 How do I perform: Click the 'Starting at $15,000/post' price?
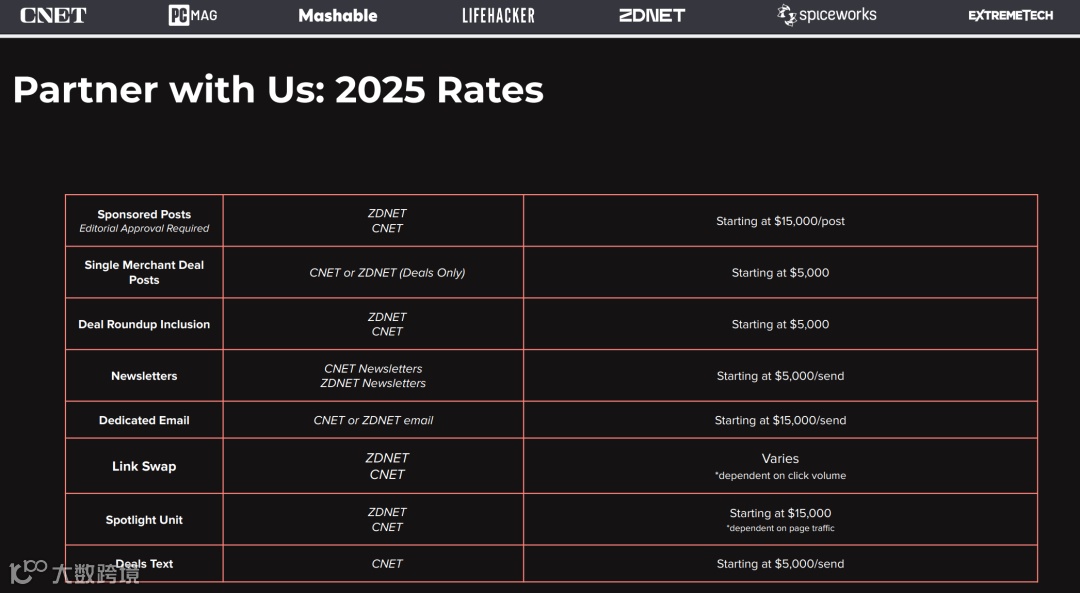click(780, 221)
